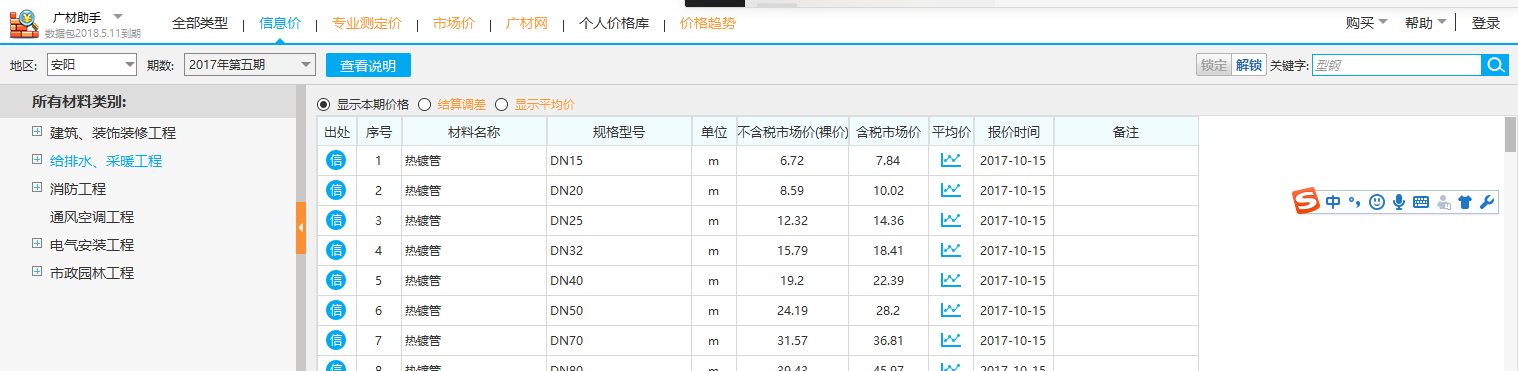Select the 显示本期价格 radio button

pos(323,104)
